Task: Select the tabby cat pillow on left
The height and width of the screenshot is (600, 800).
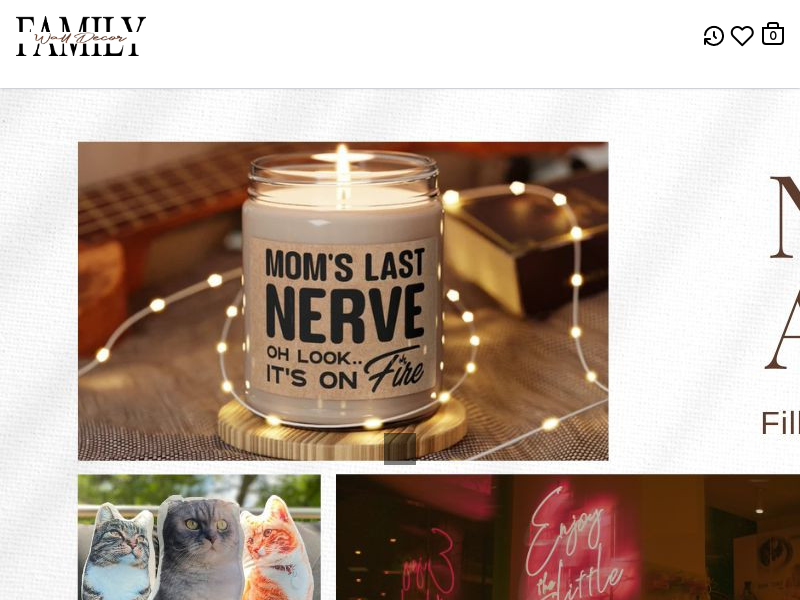Action: click(119, 553)
